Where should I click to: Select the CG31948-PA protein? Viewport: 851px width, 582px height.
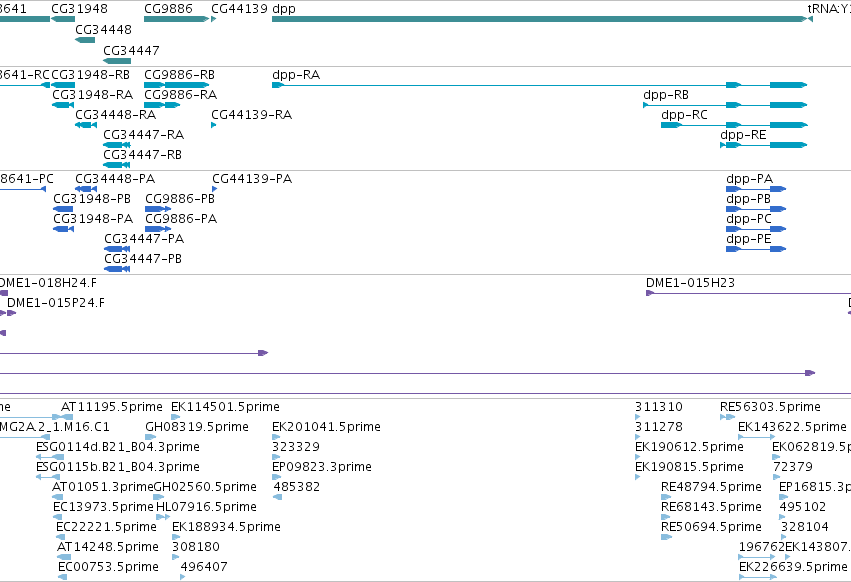point(63,229)
